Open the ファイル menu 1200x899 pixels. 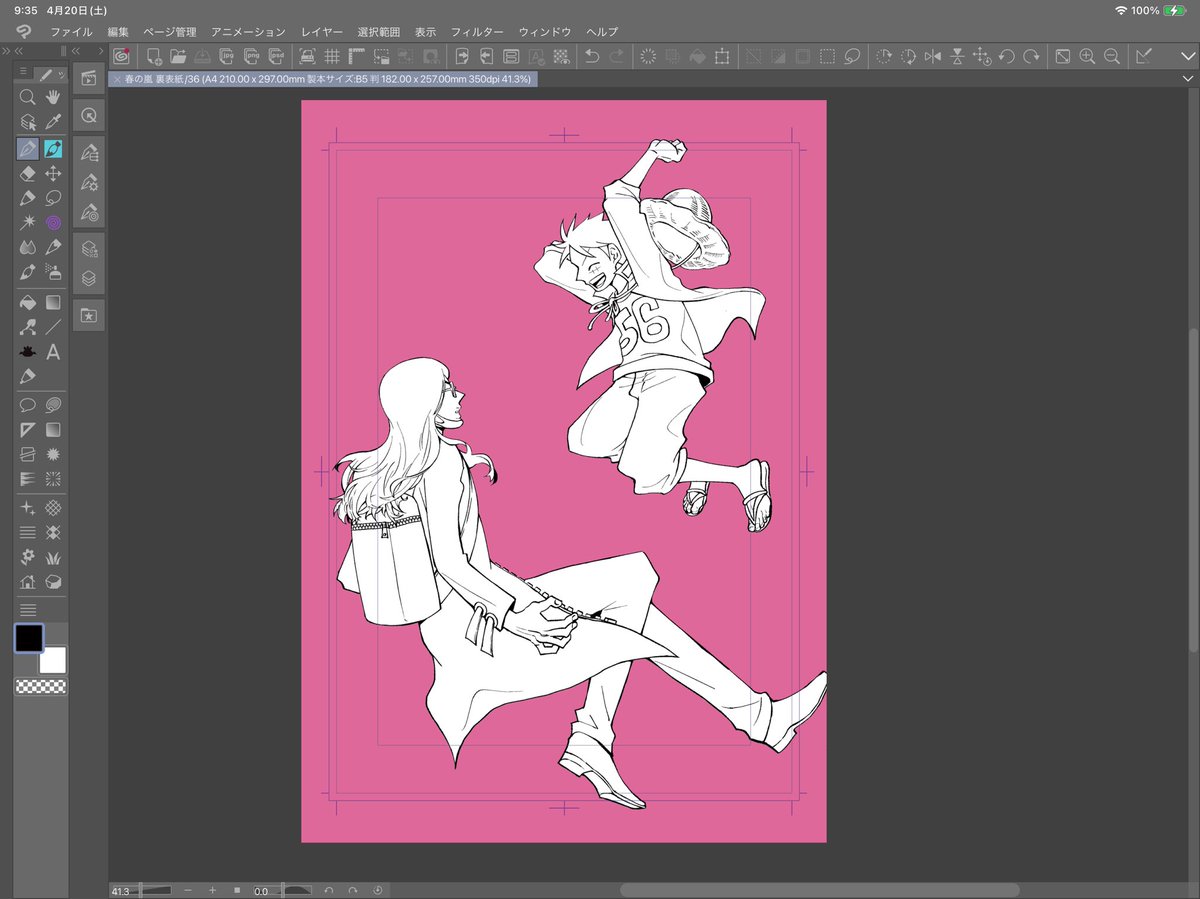point(71,32)
